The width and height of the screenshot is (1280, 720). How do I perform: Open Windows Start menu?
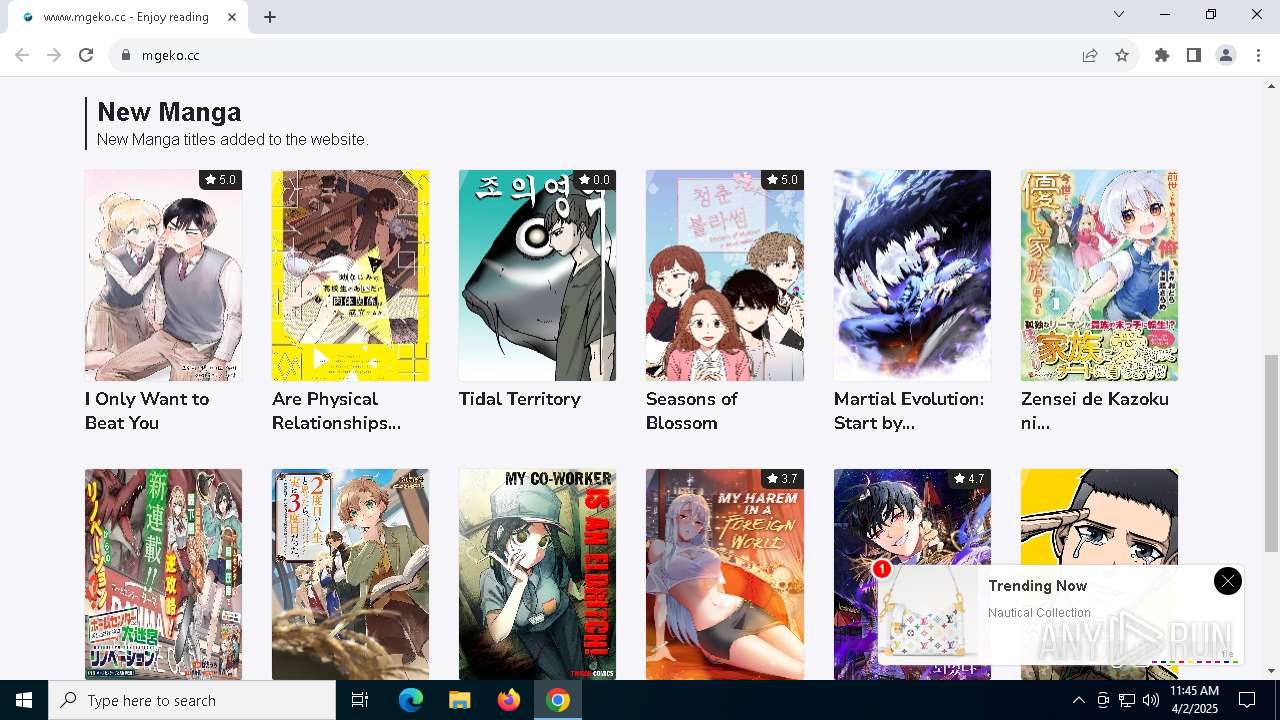coord(24,700)
